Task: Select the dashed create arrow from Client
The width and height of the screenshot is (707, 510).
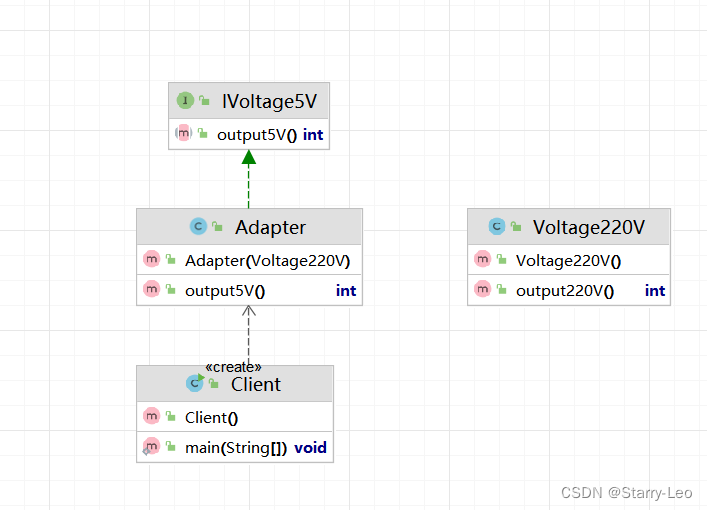Action: point(248,334)
